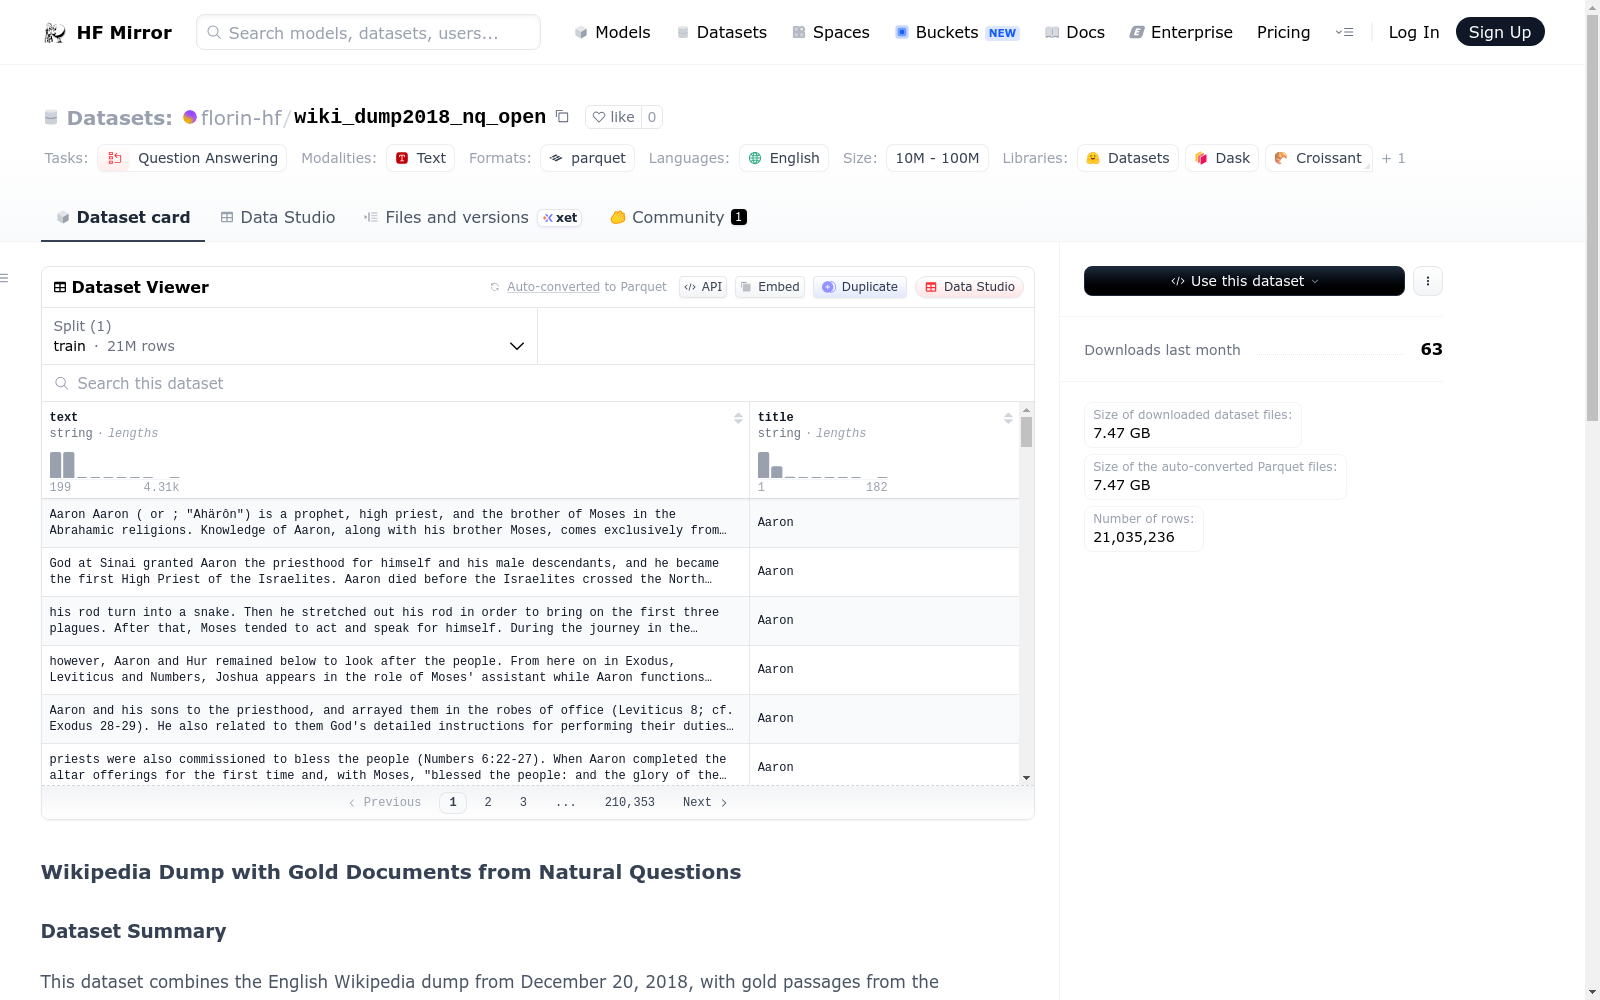Go to page 3 of the viewer
This screenshot has width=1600, height=1000.
click(x=523, y=802)
